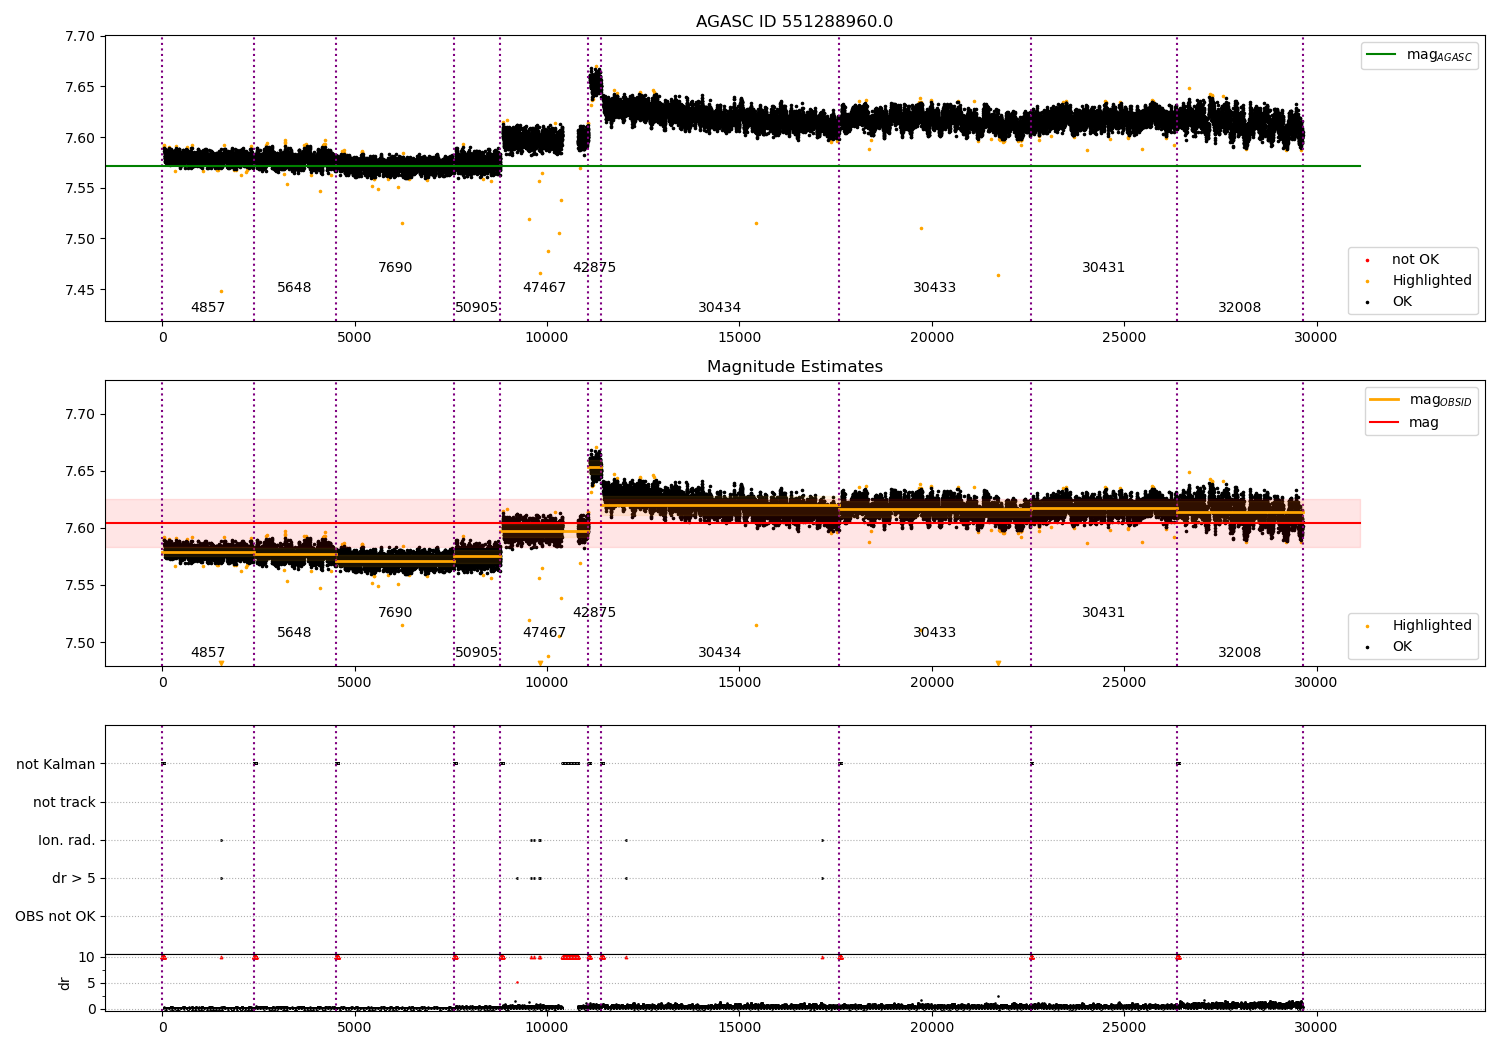This screenshot has width=1500, height=1050.
Task: Click obsid label 32008 in the AGASC ID plot
Action: point(1239,308)
